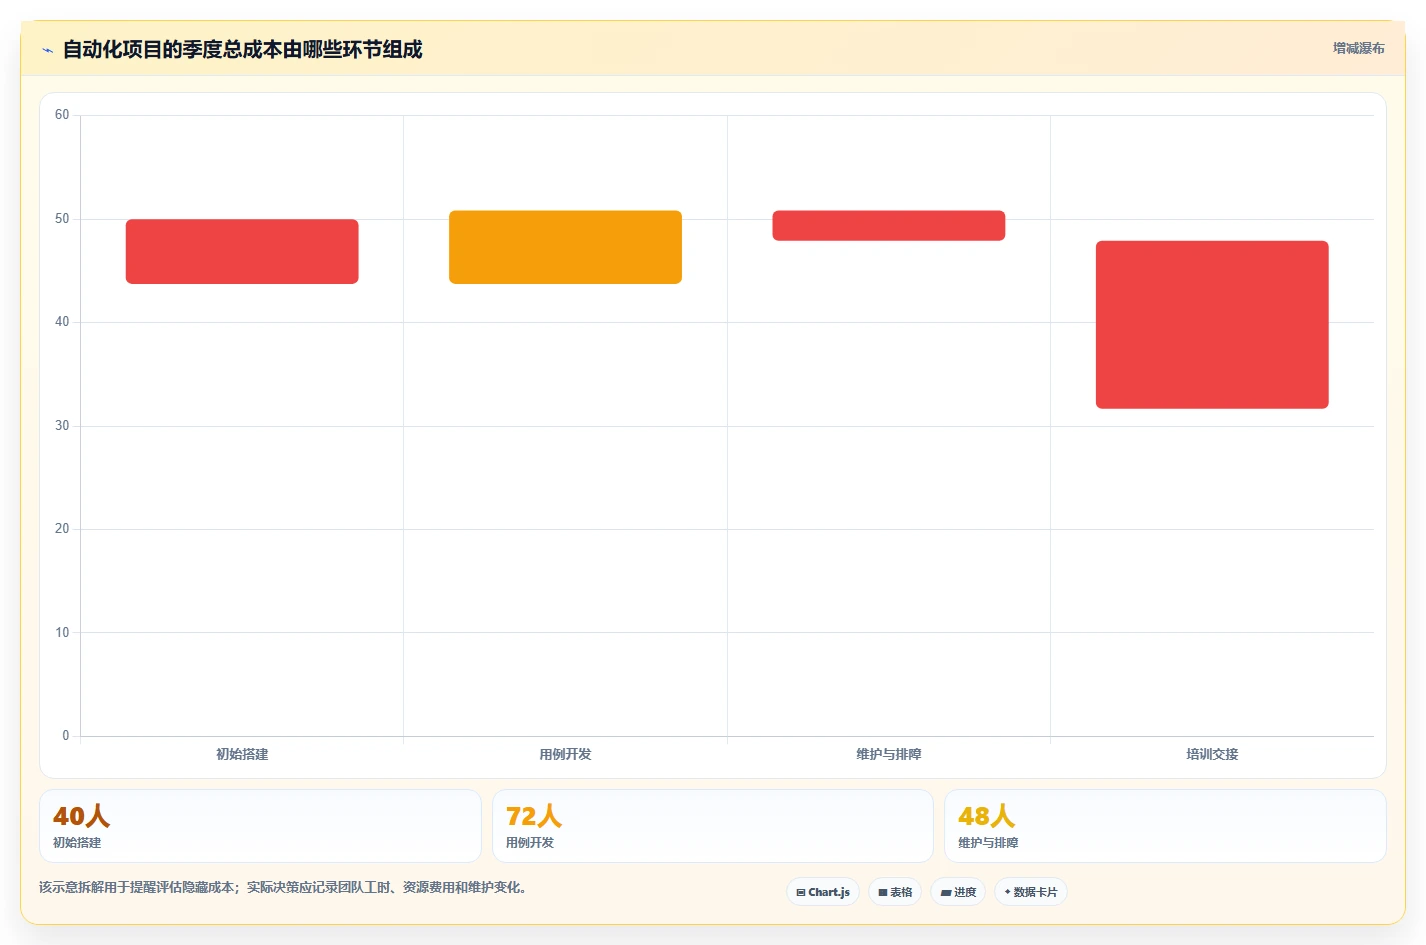Viewport: 1426px width, 945px height.
Task: Click the footer note beginning 该示意拆解用于提醒
Action: point(283,887)
